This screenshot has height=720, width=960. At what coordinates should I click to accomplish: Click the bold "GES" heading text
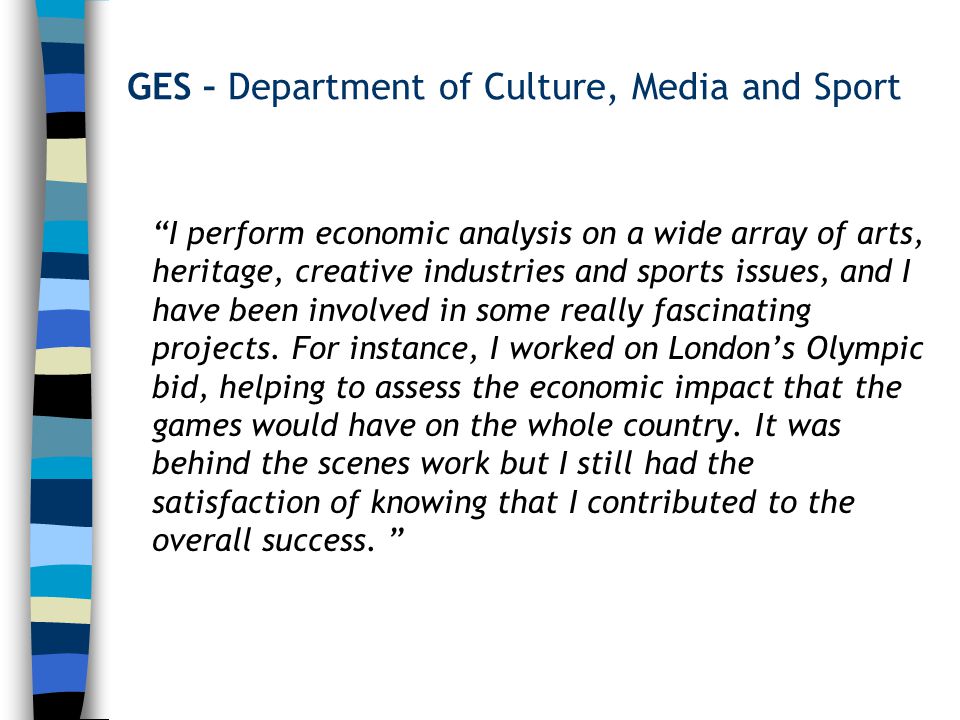point(159,87)
